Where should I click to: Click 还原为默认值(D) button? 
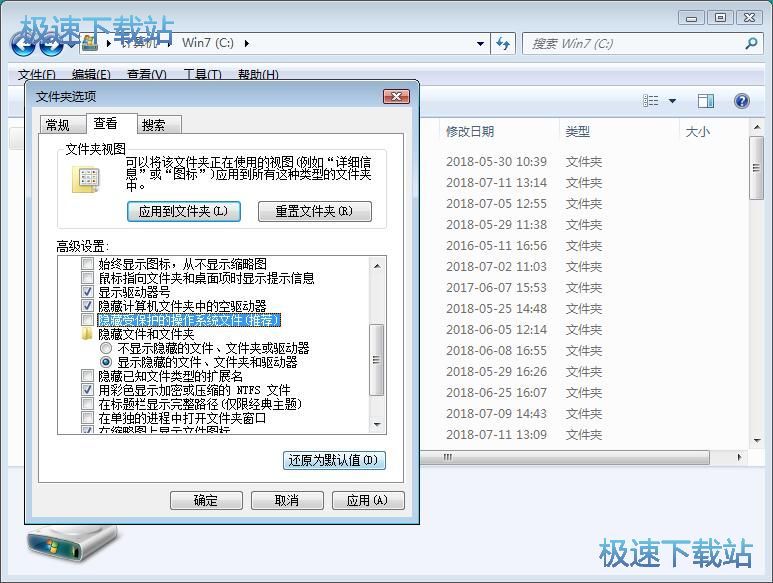[334, 460]
